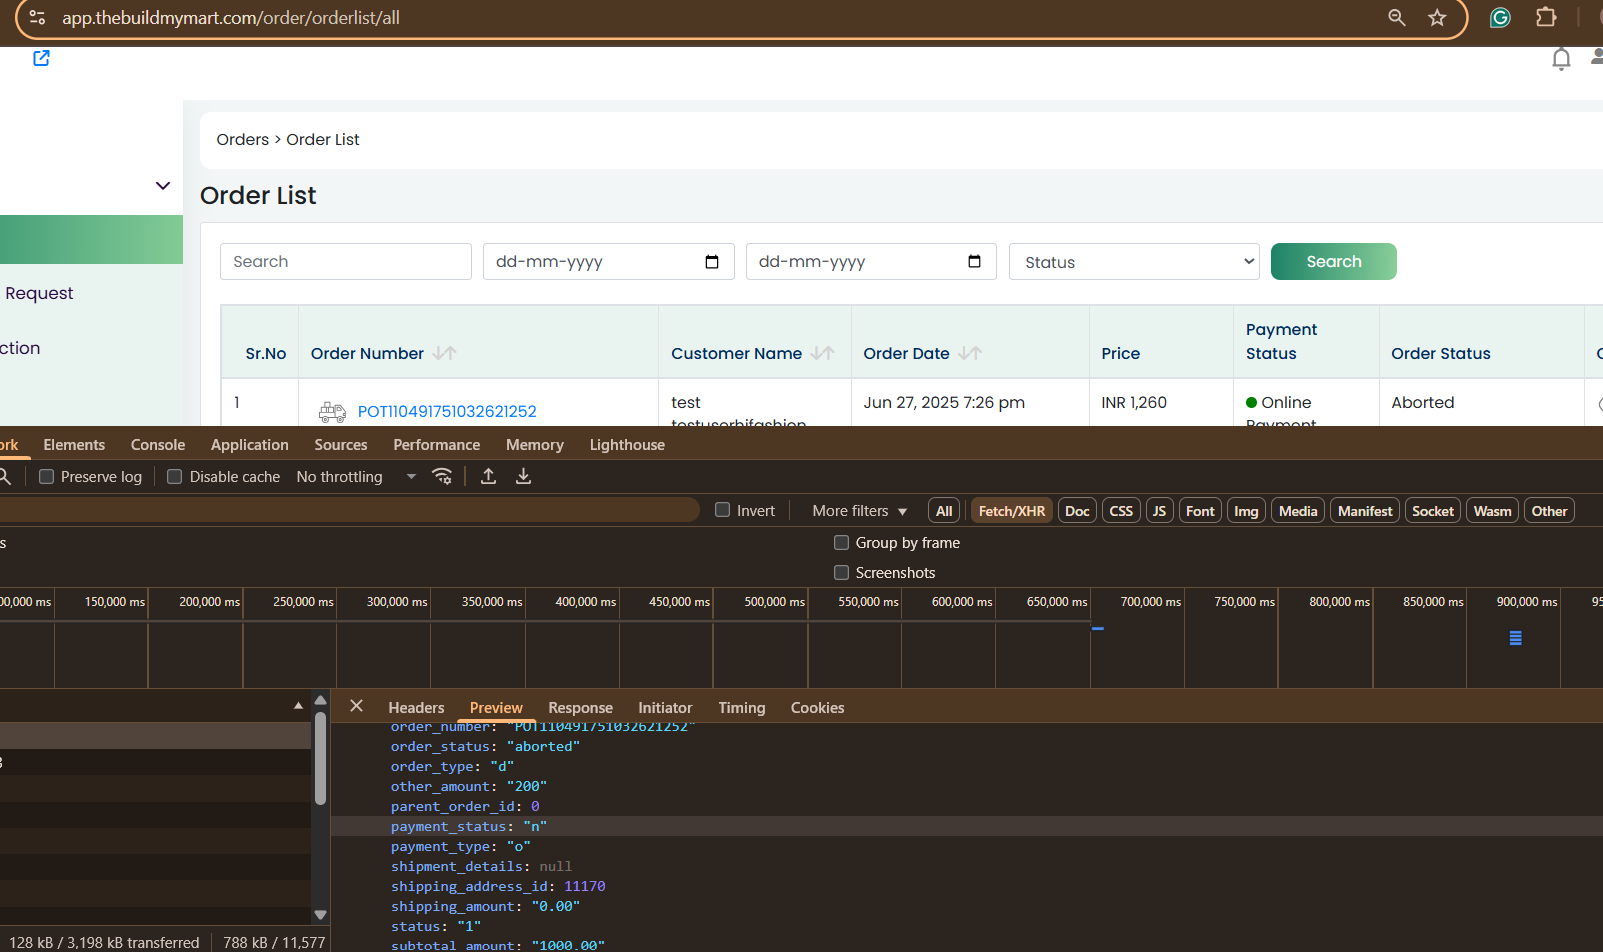Toggle Other request filter
Screen dimensions: 1603x952
[1550, 511]
